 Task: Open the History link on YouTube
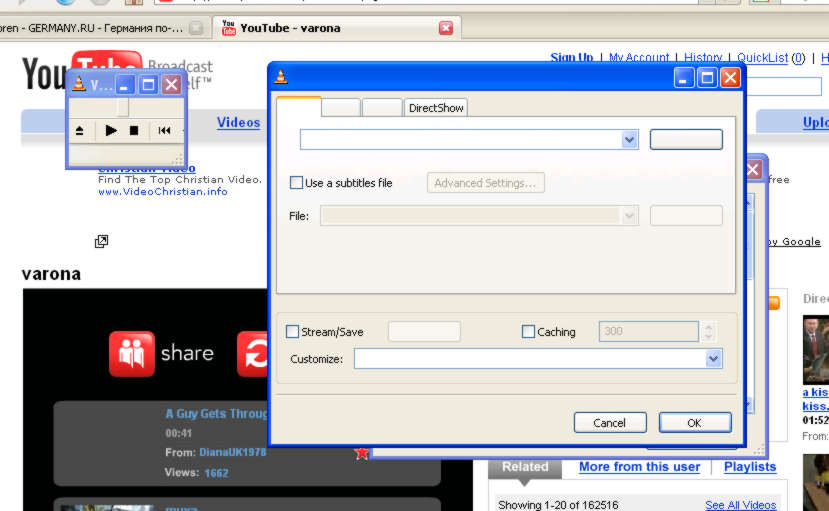click(x=703, y=58)
